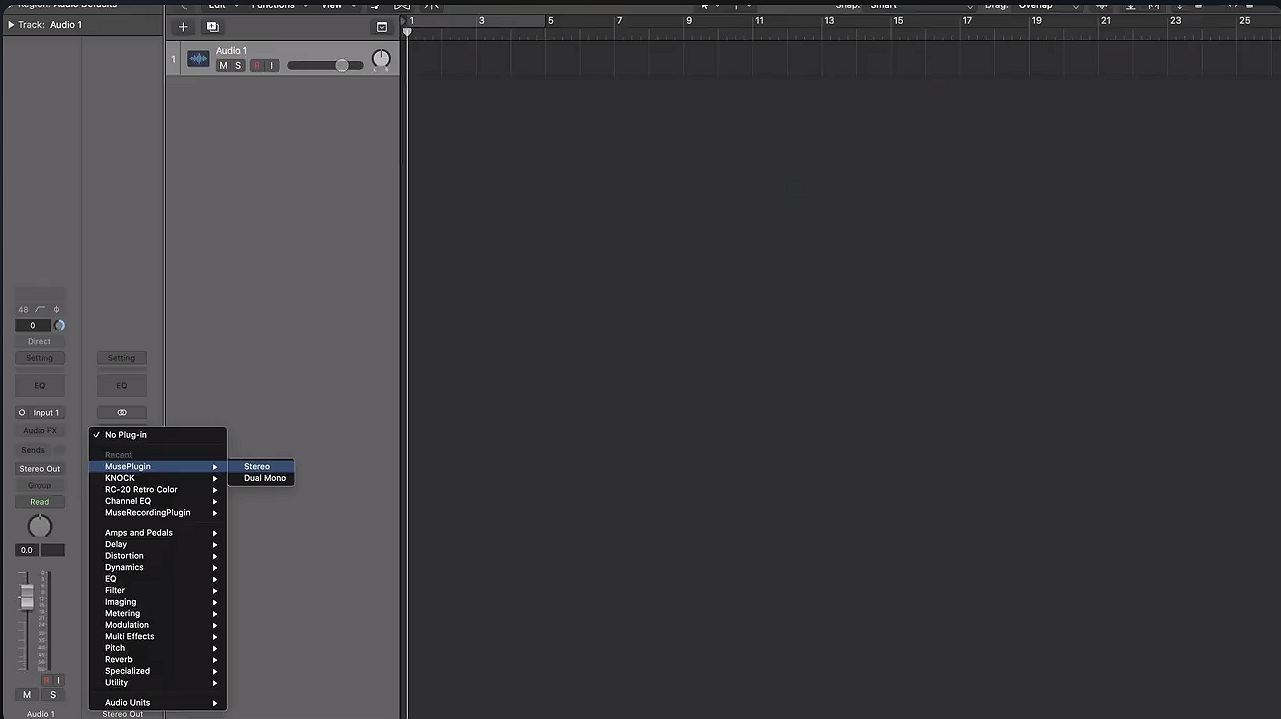Open the track header options dropdown icon

pyautogui.click(x=381, y=27)
